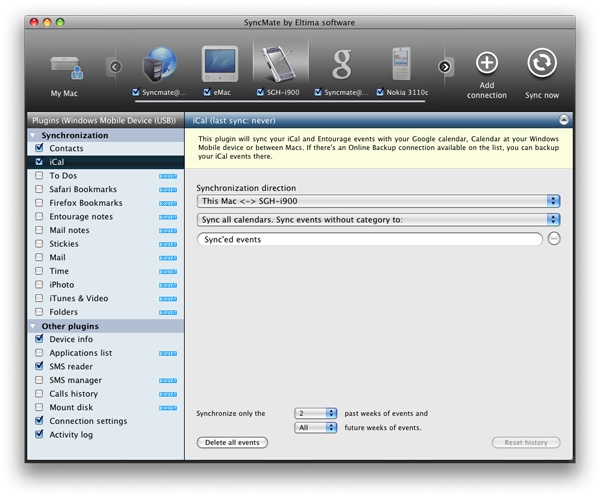Collapse the iCal panel with round arrow

click(563, 120)
